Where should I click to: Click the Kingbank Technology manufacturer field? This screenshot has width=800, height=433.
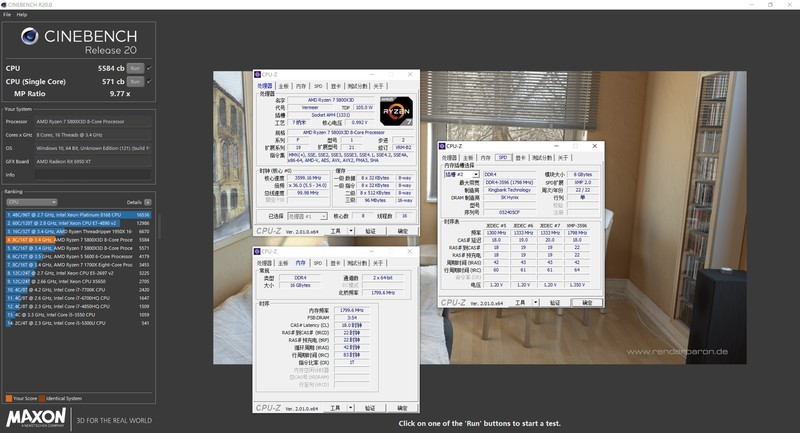coord(509,190)
